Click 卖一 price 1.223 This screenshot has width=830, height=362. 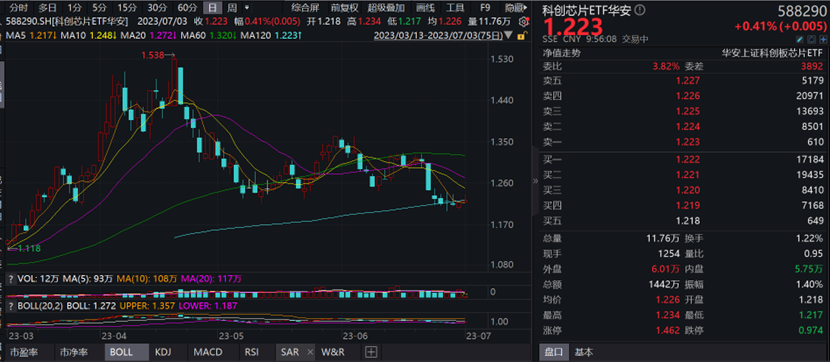(x=689, y=142)
